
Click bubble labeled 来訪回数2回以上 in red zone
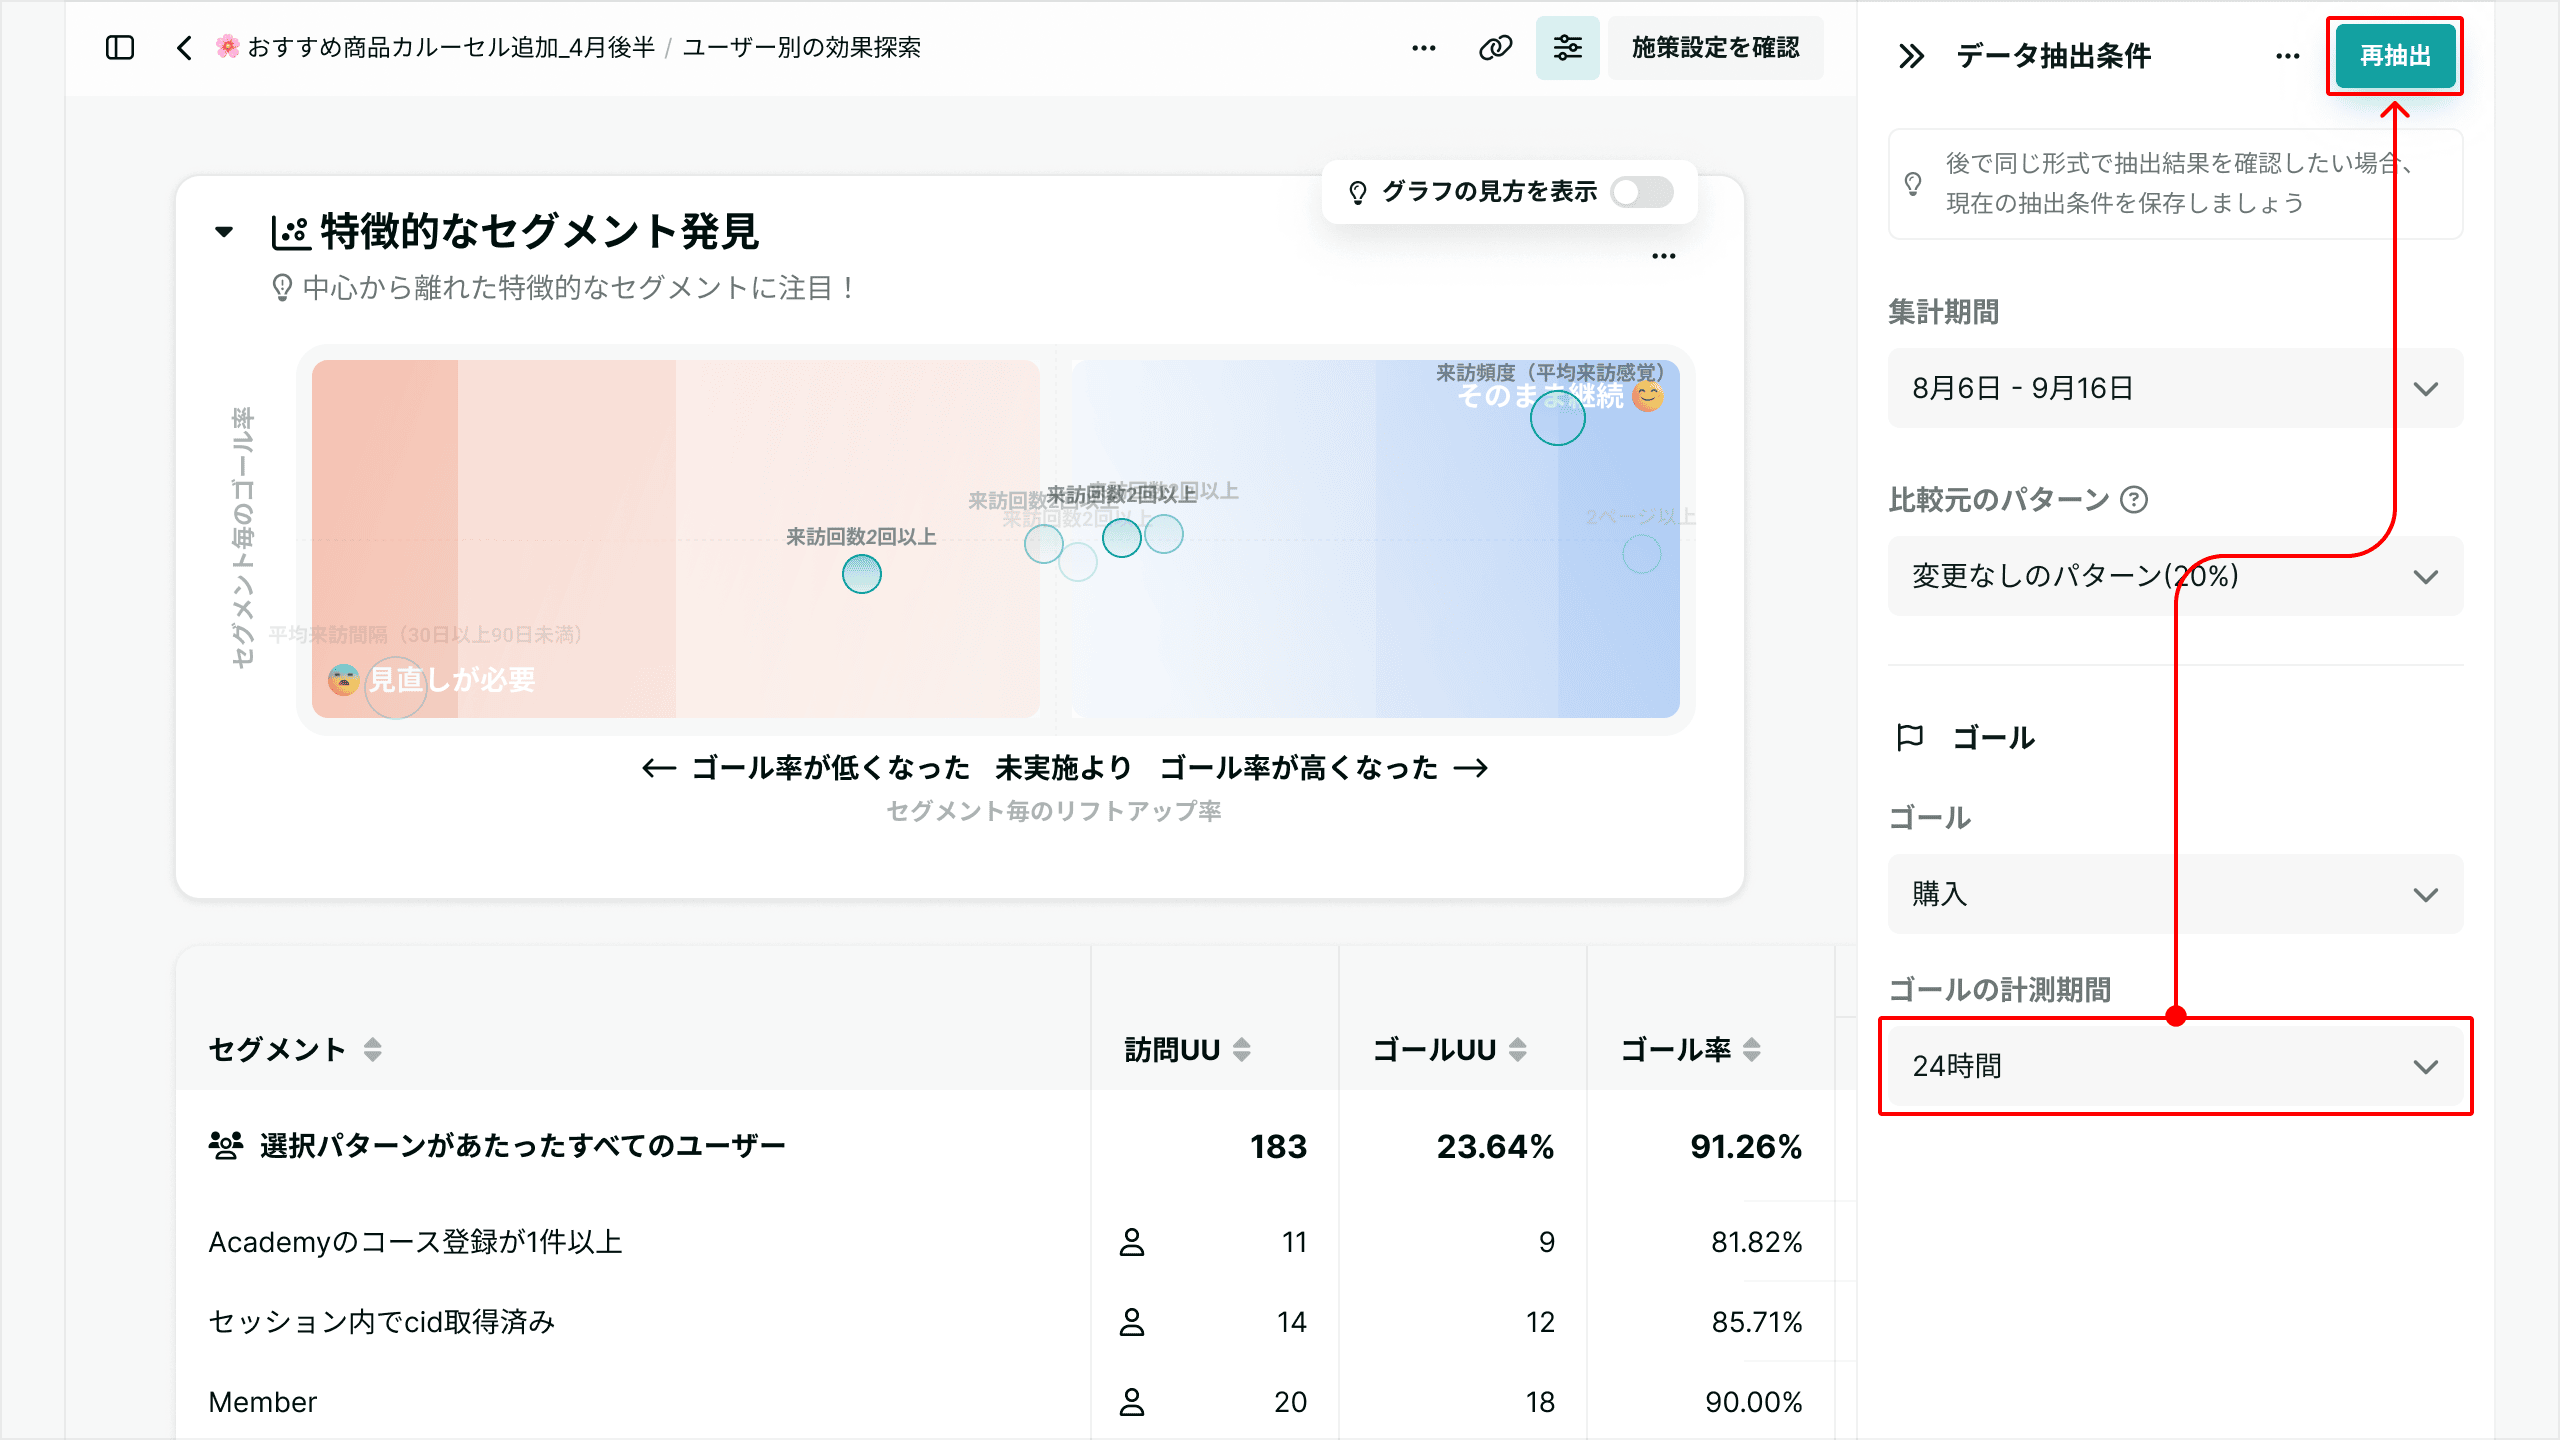pyautogui.click(x=861, y=574)
